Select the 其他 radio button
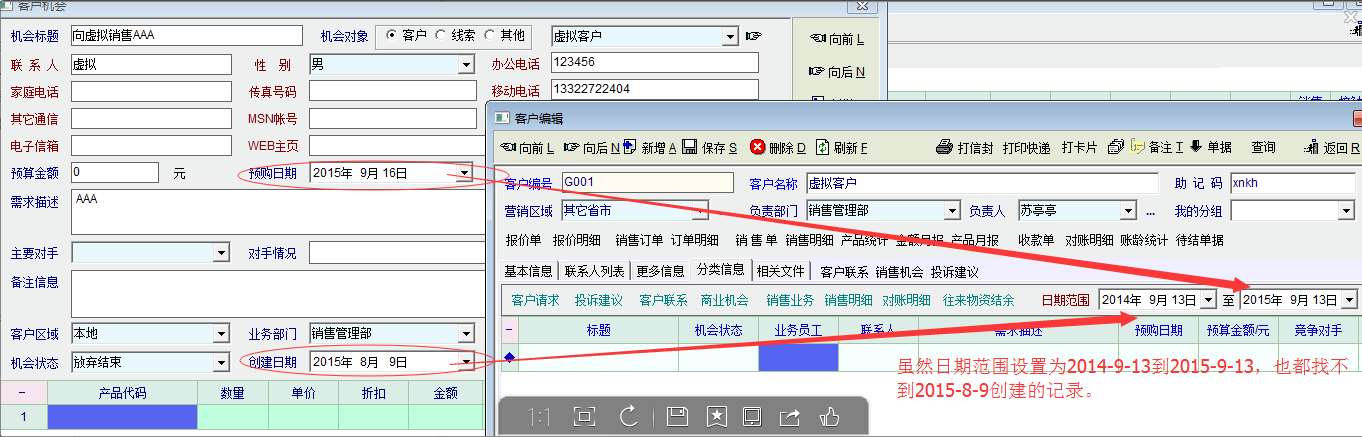 (490, 36)
